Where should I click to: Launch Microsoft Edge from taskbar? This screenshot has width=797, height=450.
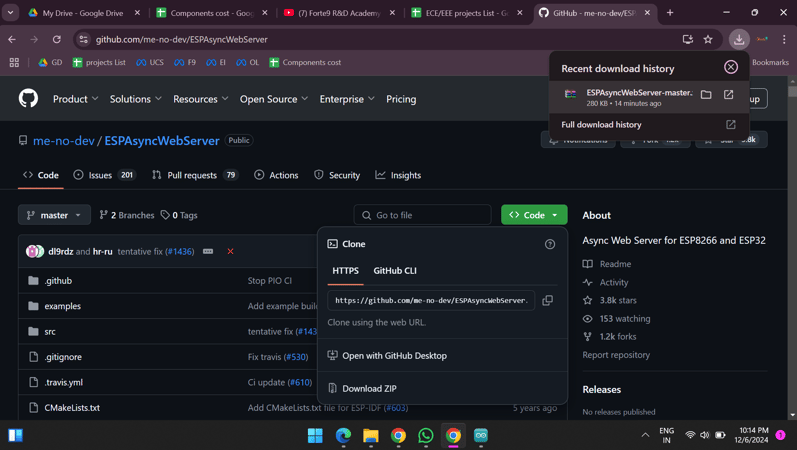click(x=343, y=436)
